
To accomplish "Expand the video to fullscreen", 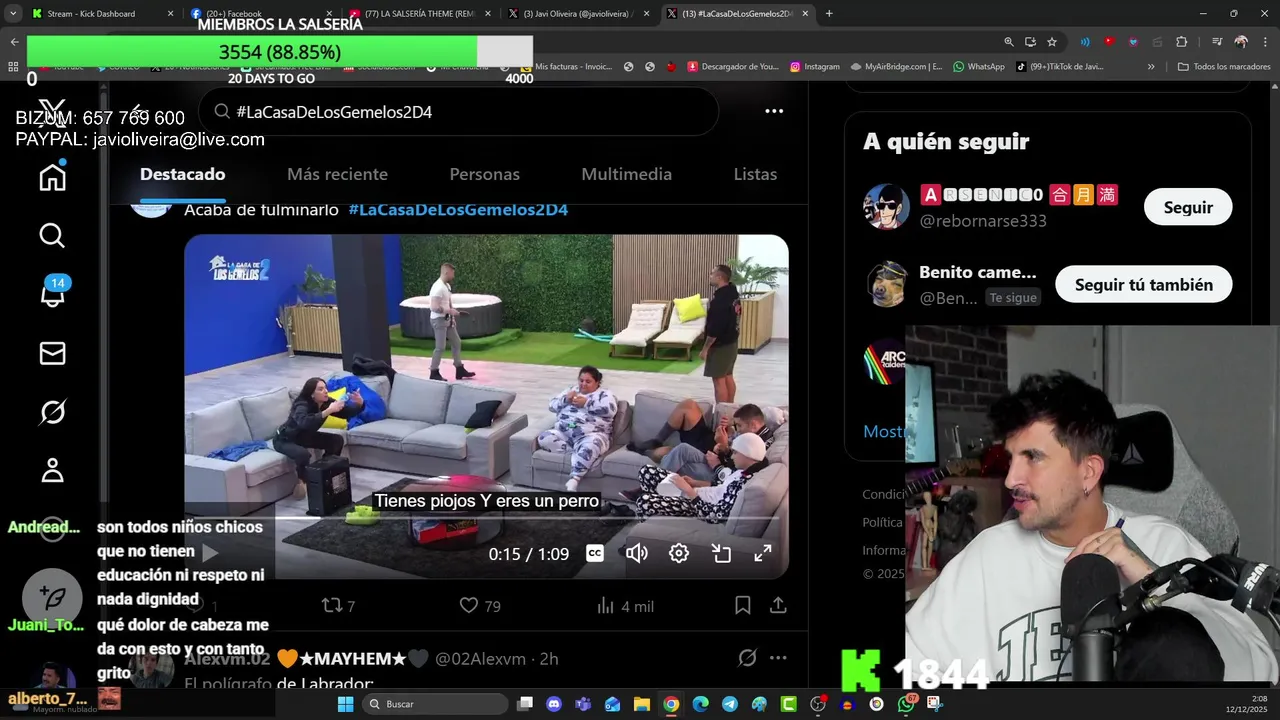I will (x=763, y=553).
